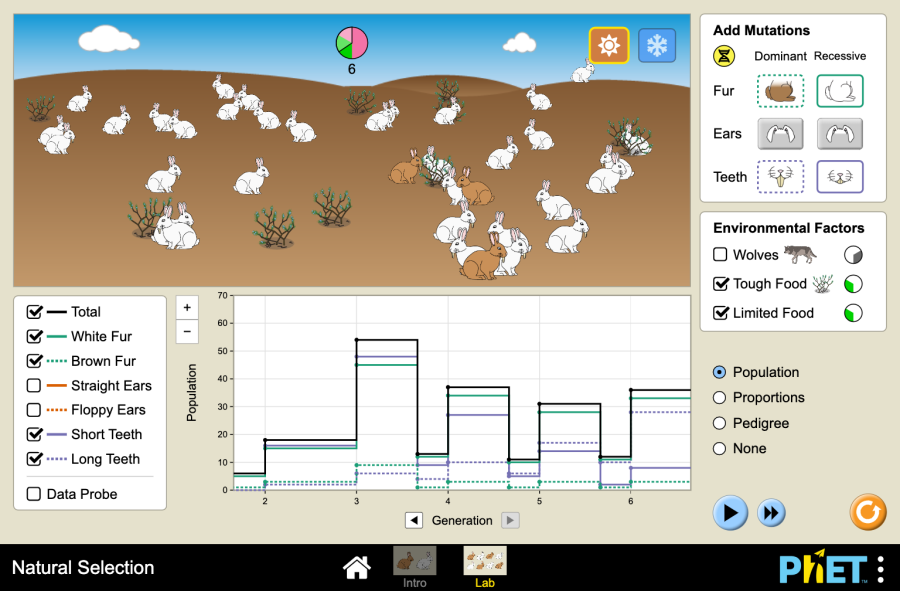900x591 pixels.
Task: Go to the previous generation in graph
Action: pyautogui.click(x=414, y=520)
